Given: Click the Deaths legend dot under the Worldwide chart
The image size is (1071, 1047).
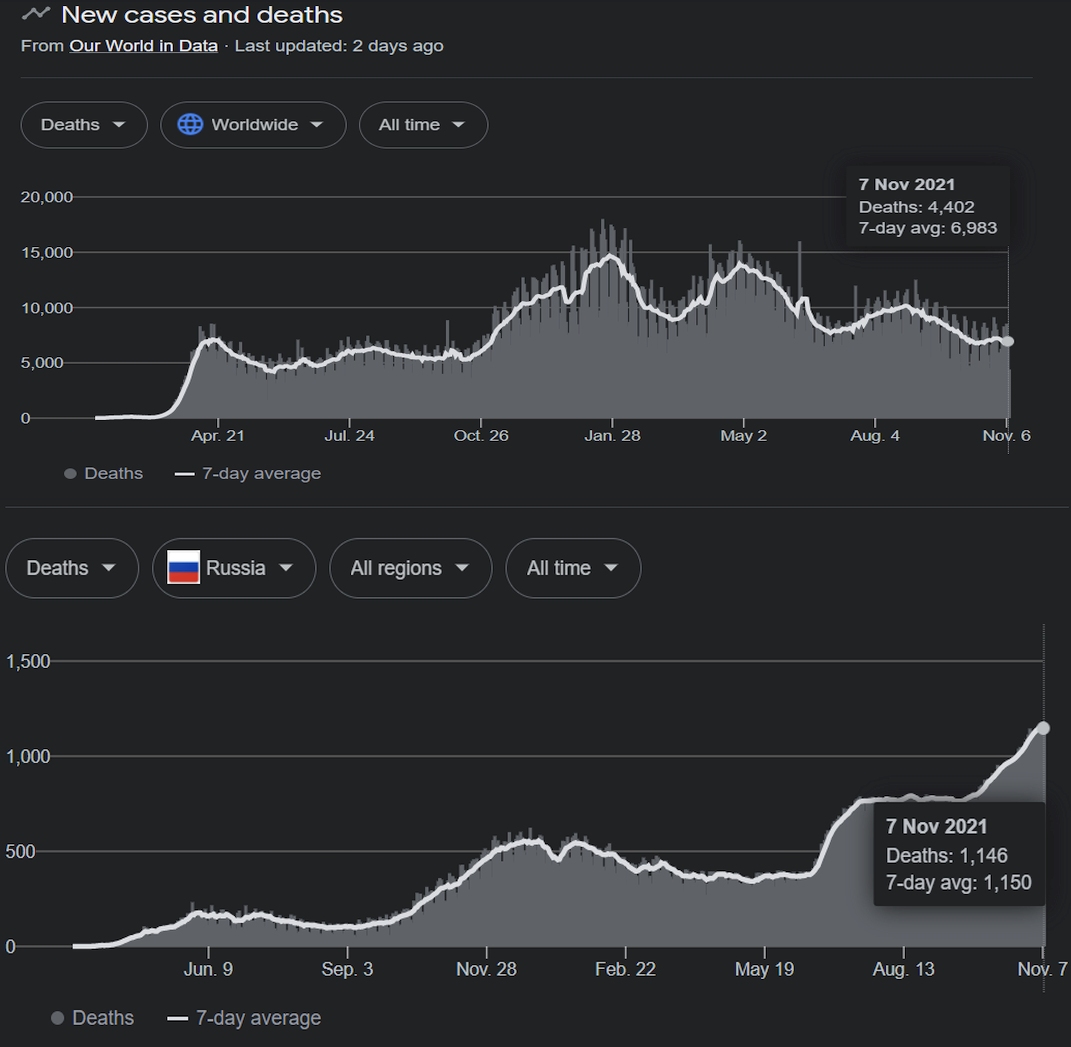Looking at the screenshot, I should (x=70, y=473).
